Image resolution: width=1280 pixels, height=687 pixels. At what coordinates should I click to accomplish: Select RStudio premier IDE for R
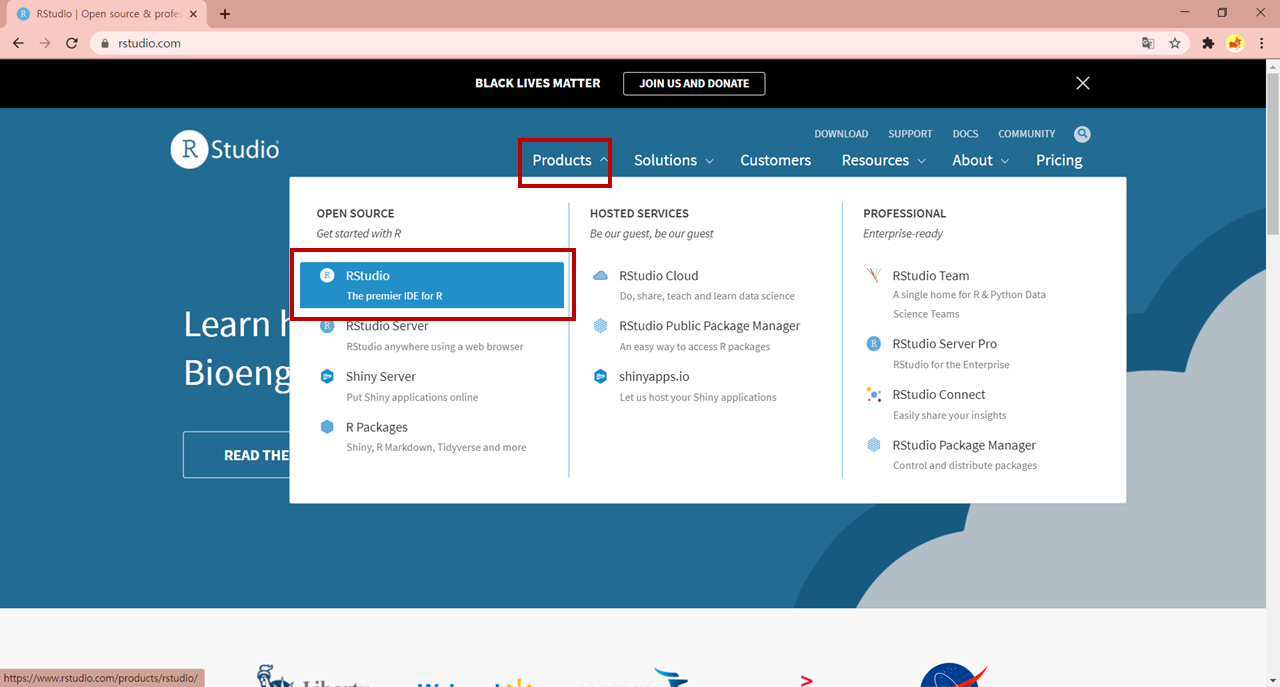click(432, 285)
